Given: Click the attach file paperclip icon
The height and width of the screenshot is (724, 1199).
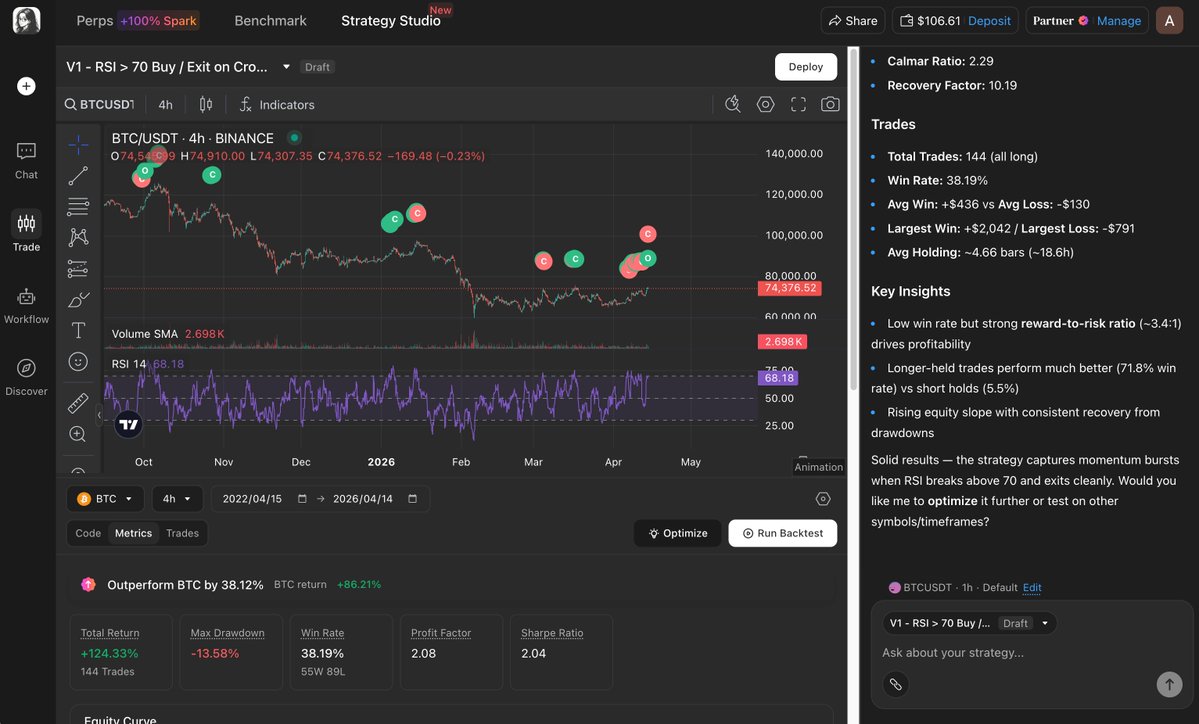Looking at the screenshot, I should (x=895, y=684).
